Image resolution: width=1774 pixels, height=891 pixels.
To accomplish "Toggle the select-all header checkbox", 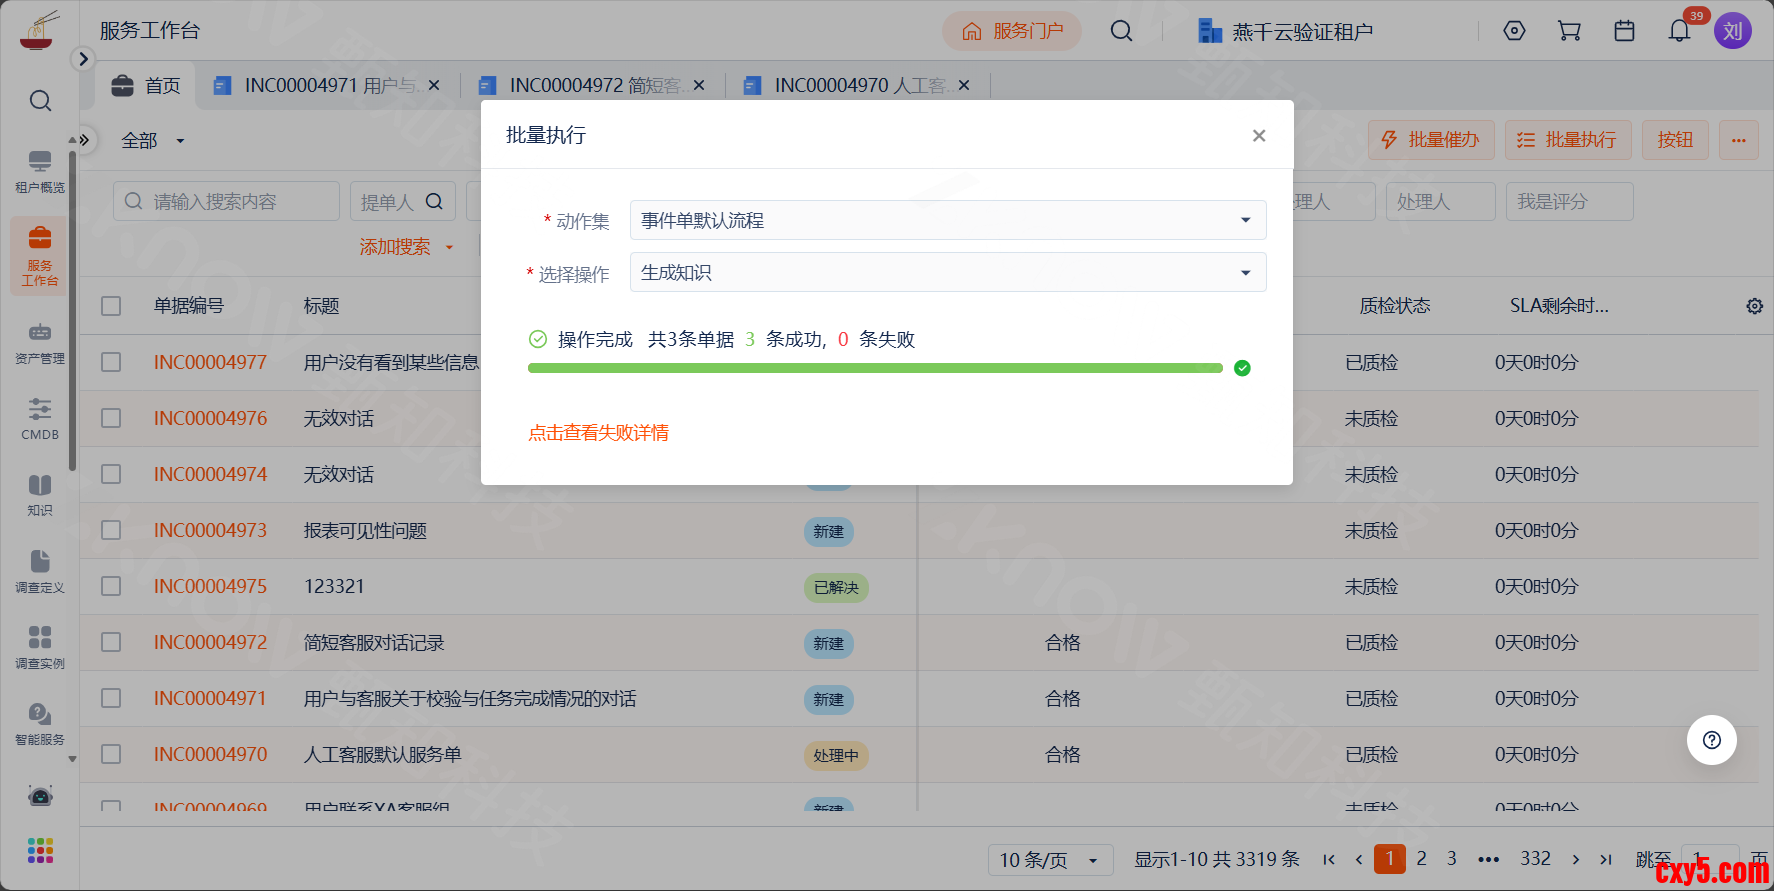I will tap(111, 306).
